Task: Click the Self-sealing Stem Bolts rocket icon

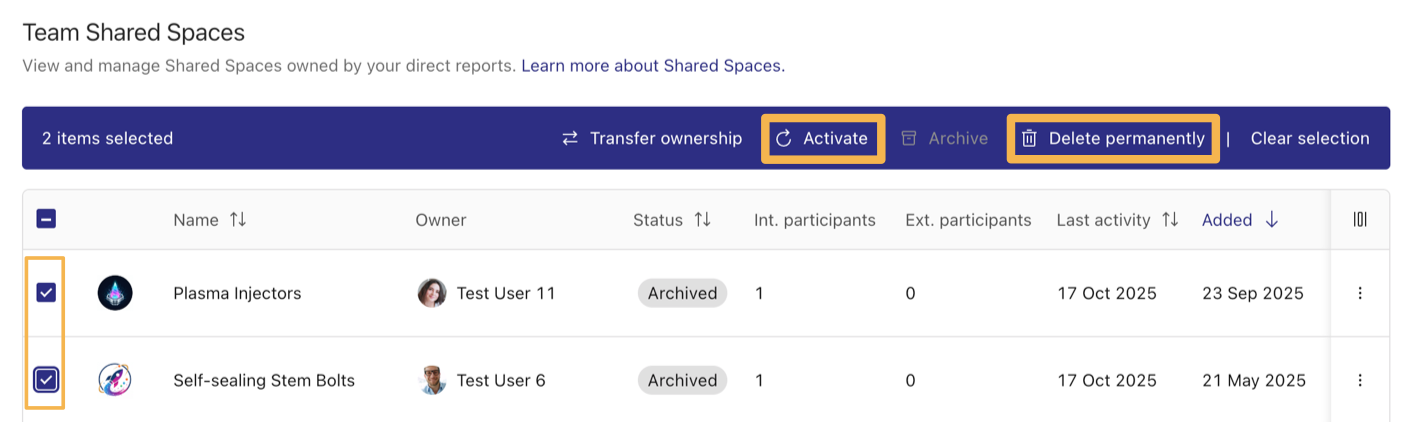Action: click(x=115, y=380)
